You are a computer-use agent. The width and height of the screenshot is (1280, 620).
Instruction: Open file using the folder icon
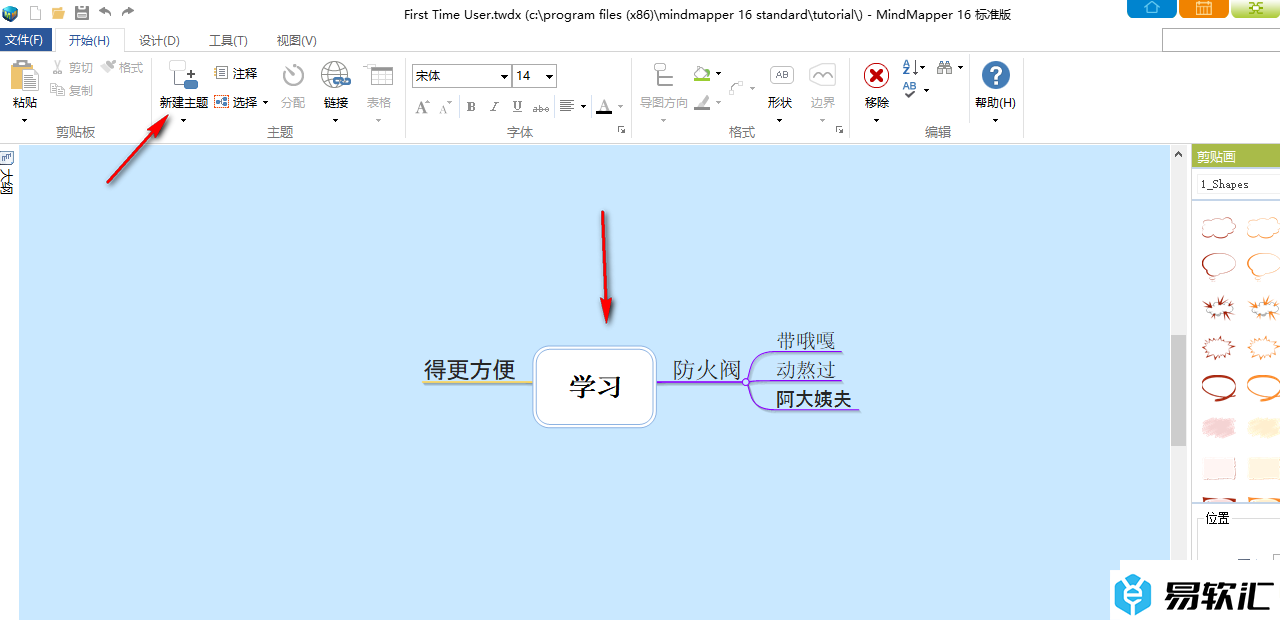coord(59,12)
